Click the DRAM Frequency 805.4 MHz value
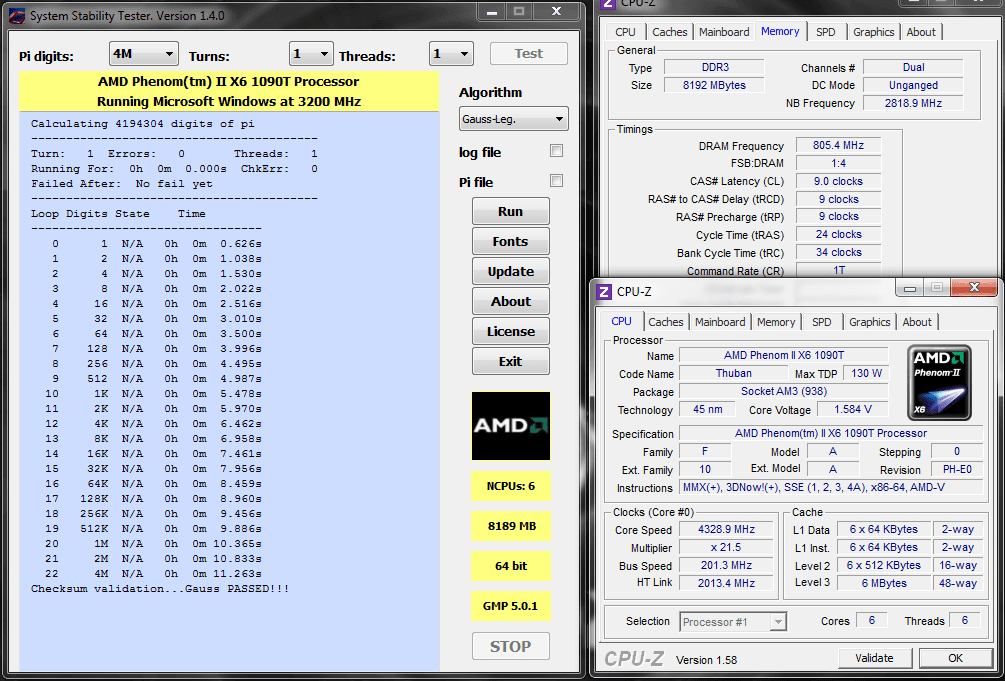This screenshot has width=1005, height=681. point(838,146)
